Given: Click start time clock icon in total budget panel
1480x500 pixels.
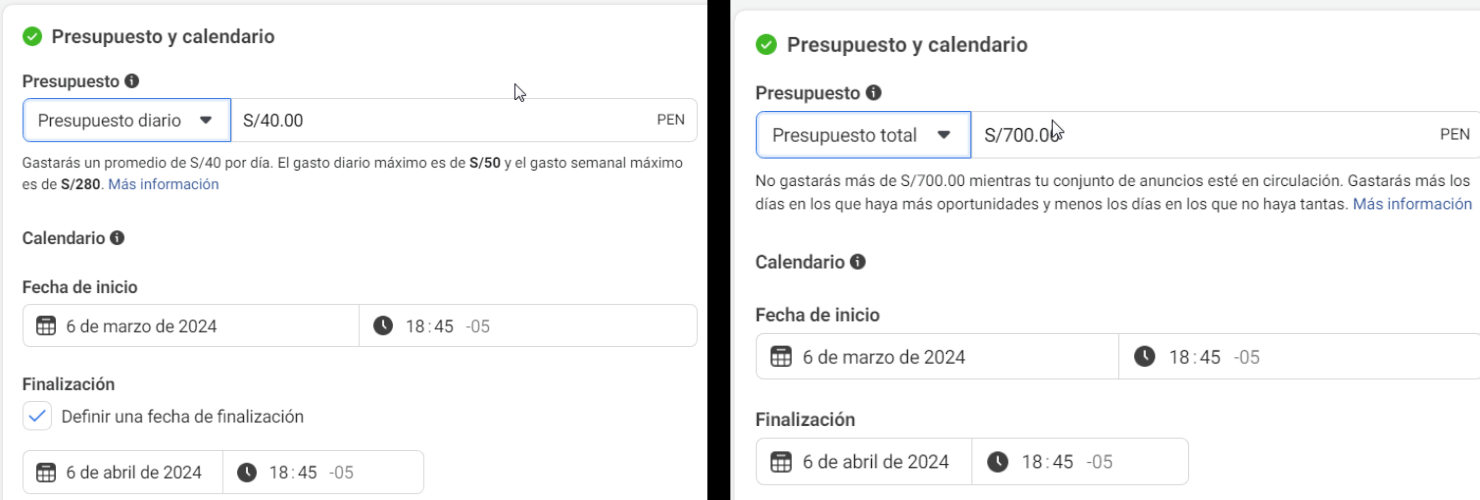Looking at the screenshot, I should pyautogui.click(x=1145, y=357).
